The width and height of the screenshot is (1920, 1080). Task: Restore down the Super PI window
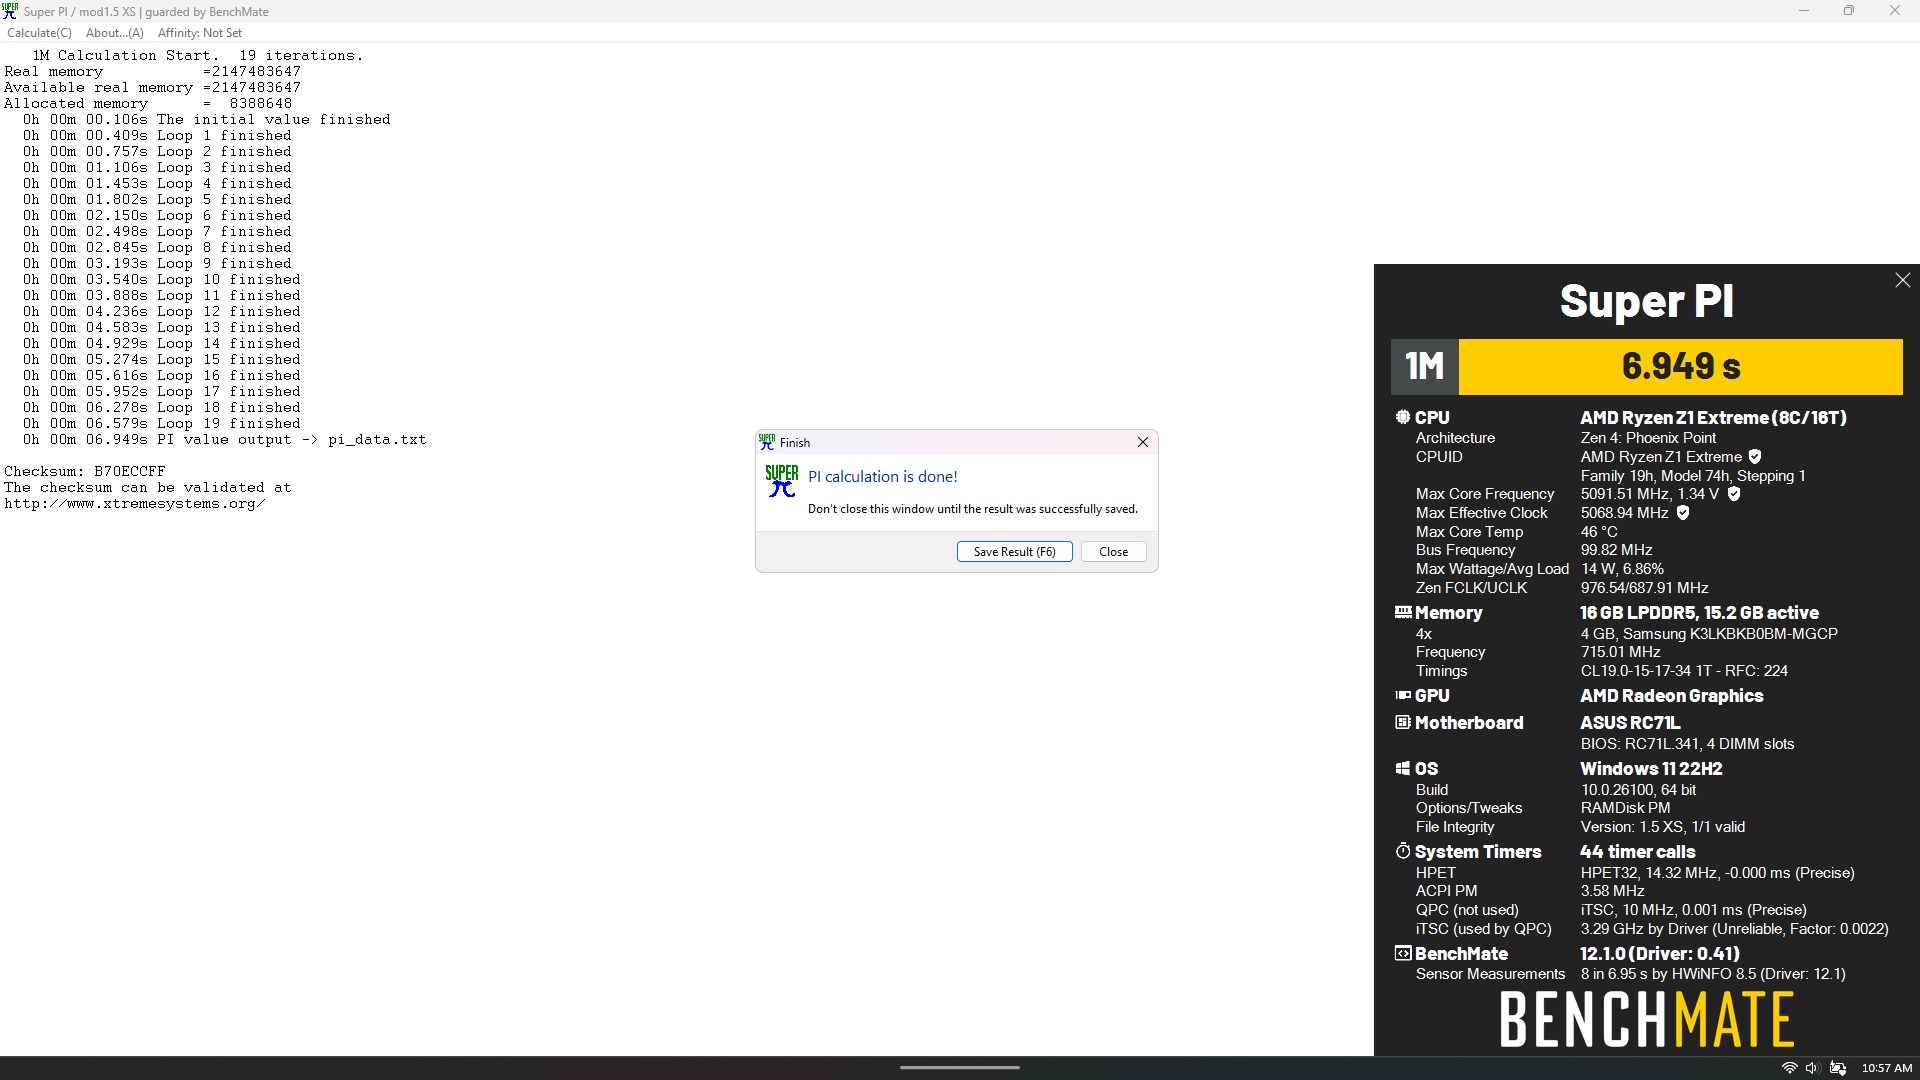[x=1848, y=11]
